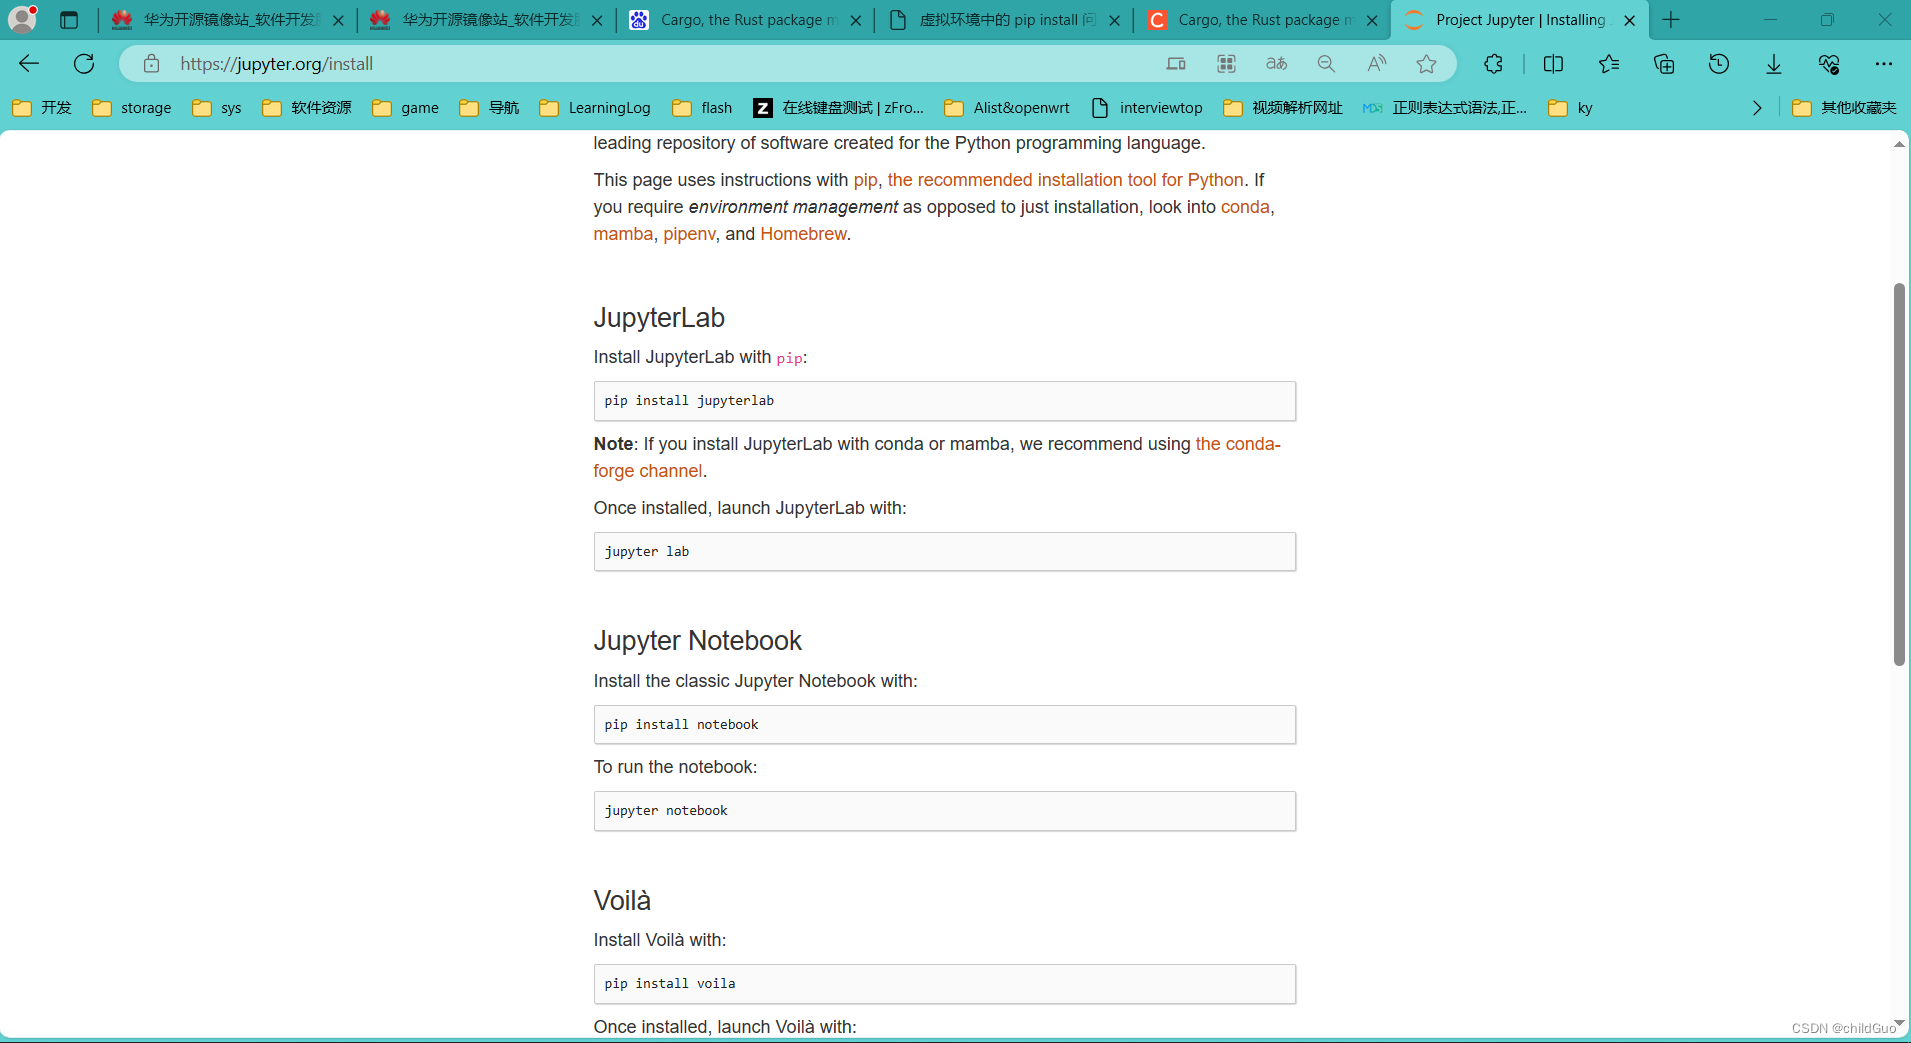
Task: Switch to the Cargo Rust package tab
Action: [747, 19]
